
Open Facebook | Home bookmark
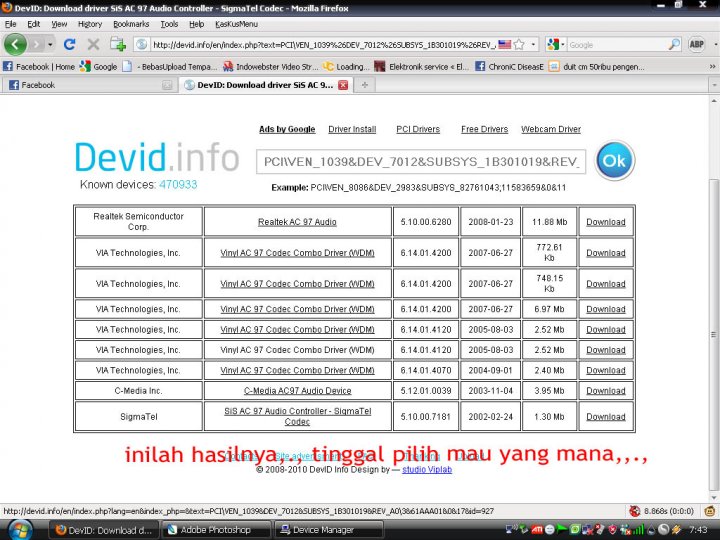click(x=39, y=67)
